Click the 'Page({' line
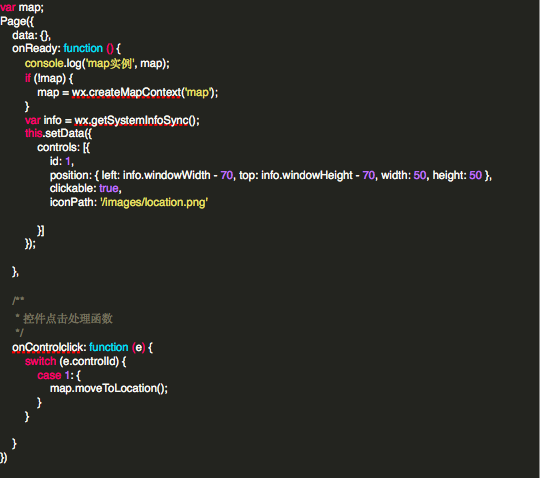 coord(17,21)
